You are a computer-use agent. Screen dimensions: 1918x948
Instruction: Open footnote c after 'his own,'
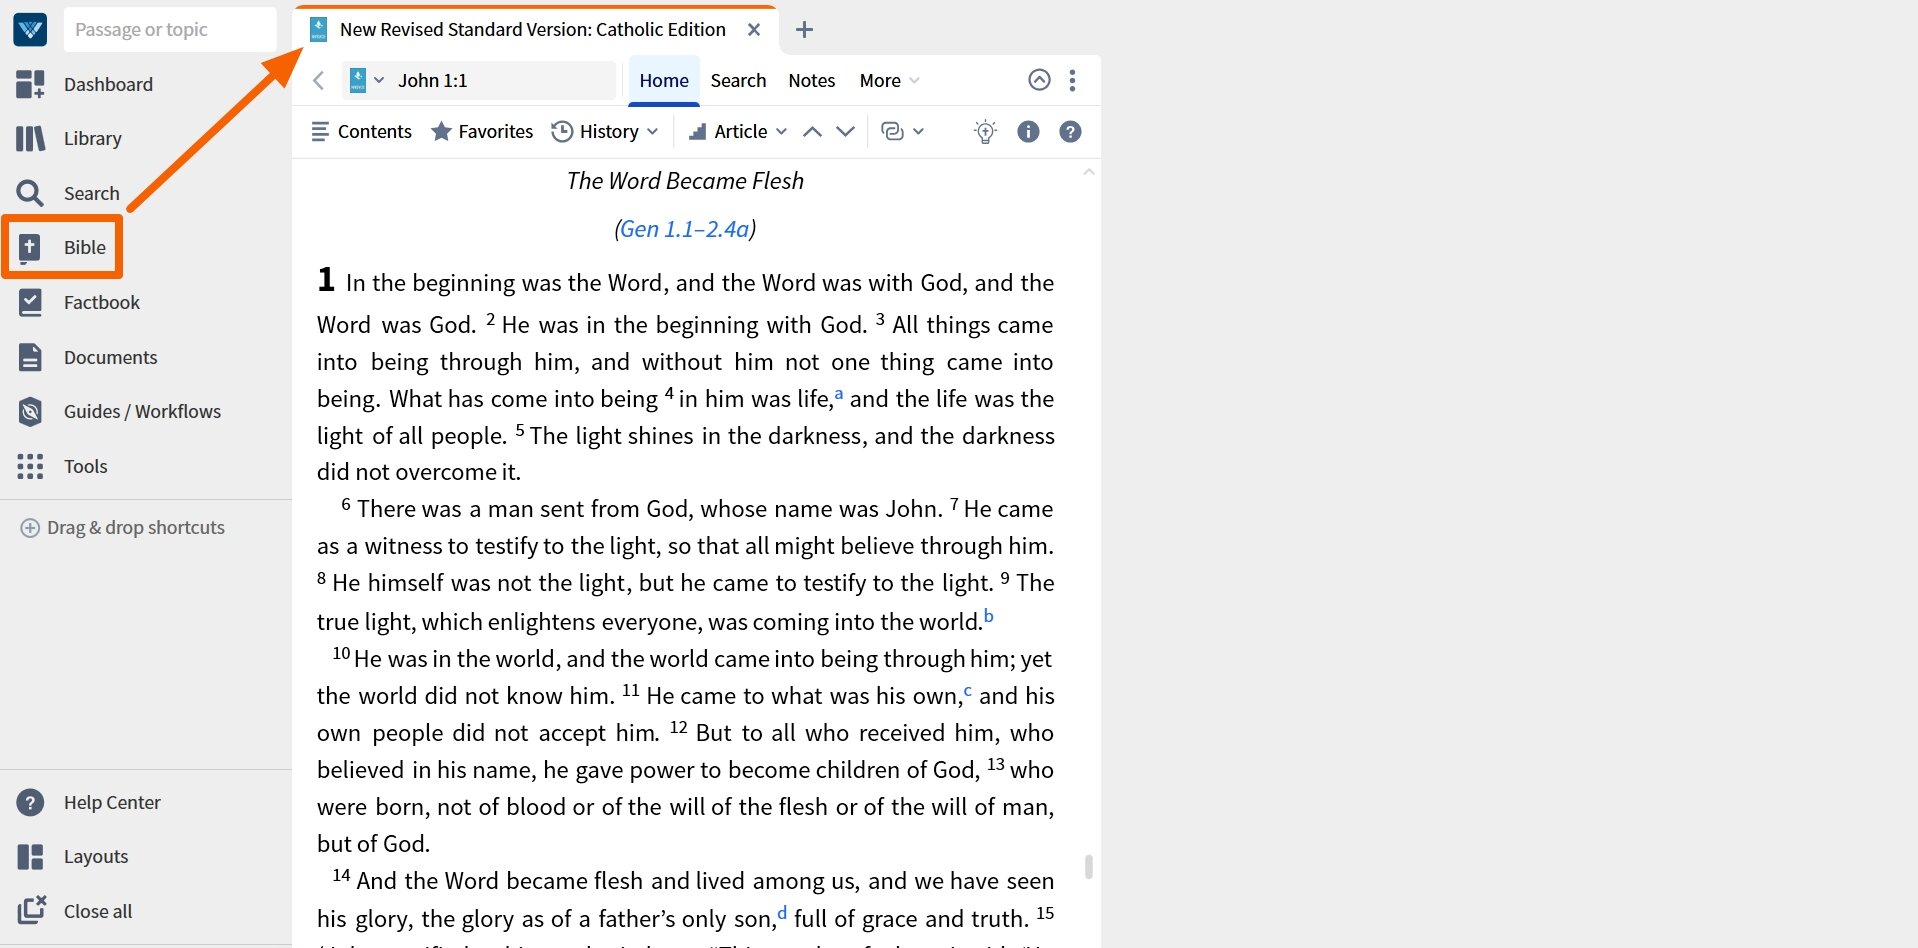click(x=967, y=690)
